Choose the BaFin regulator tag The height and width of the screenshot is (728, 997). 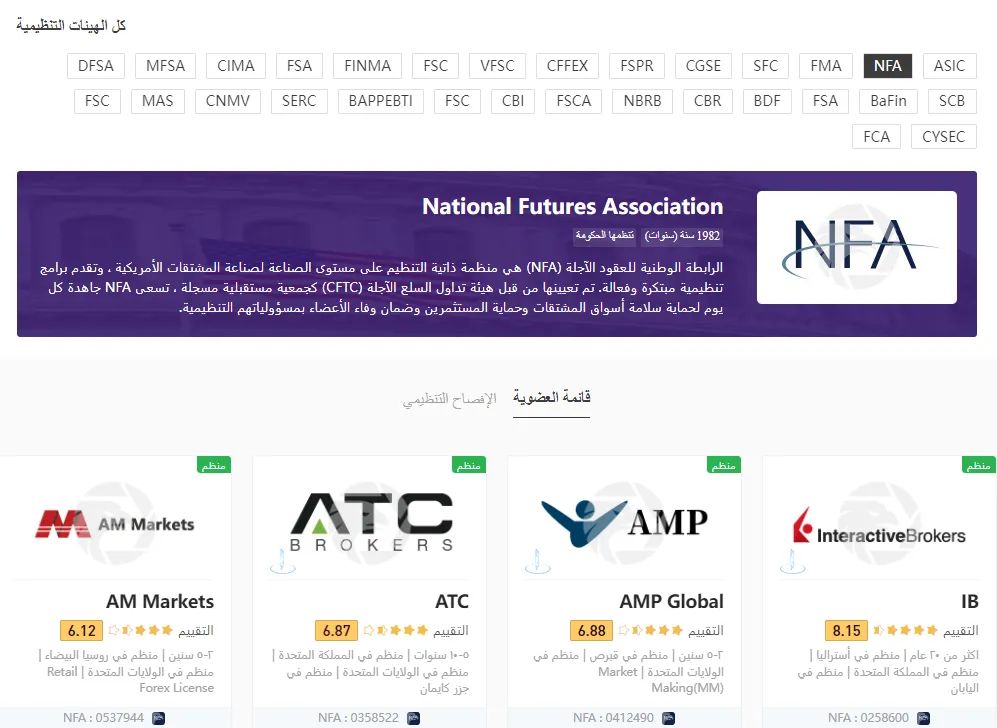[x=888, y=101]
